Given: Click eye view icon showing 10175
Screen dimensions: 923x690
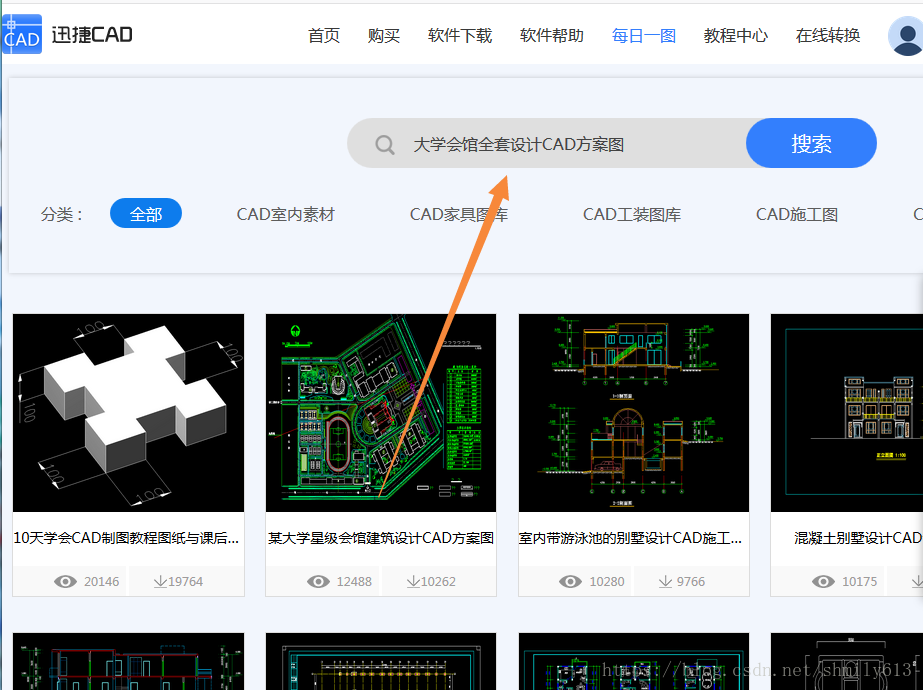Looking at the screenshot, I should click(824, 582).
